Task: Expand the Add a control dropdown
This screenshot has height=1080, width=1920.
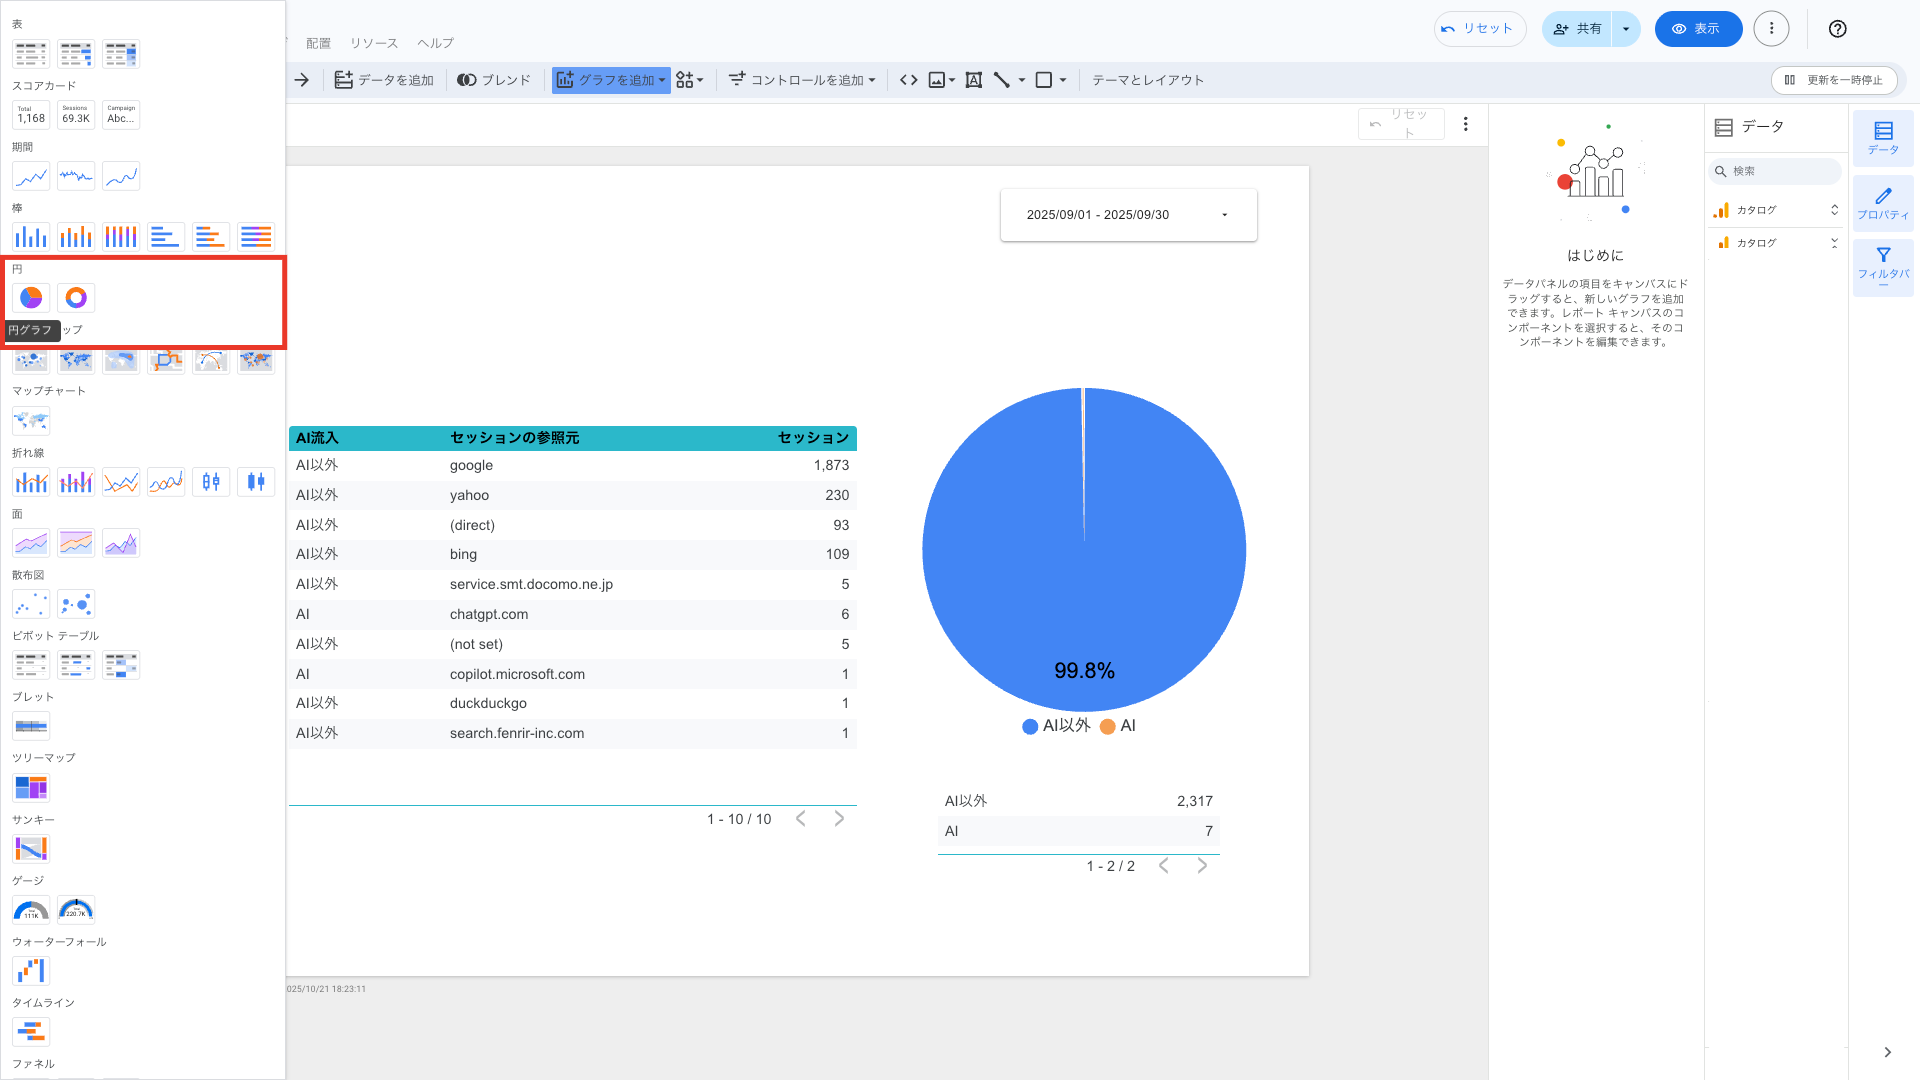Action: pyautogui.click(x=802, y=80)
